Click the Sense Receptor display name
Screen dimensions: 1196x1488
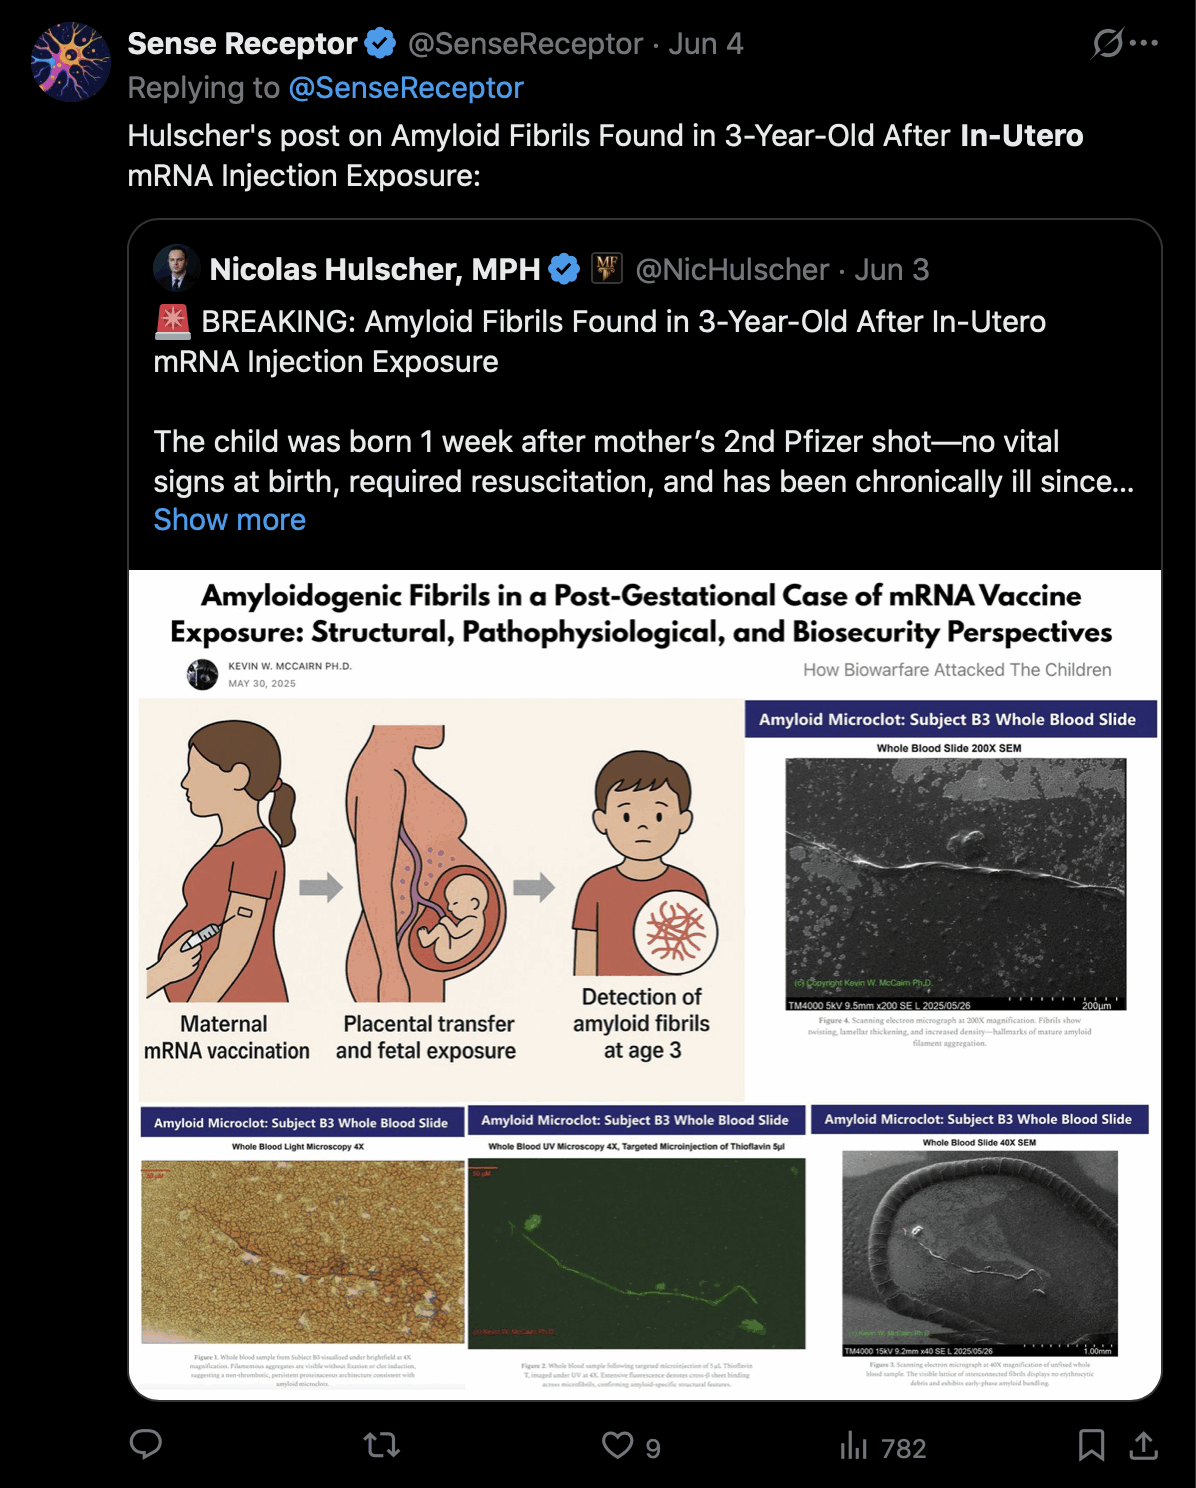click(242, 44)
